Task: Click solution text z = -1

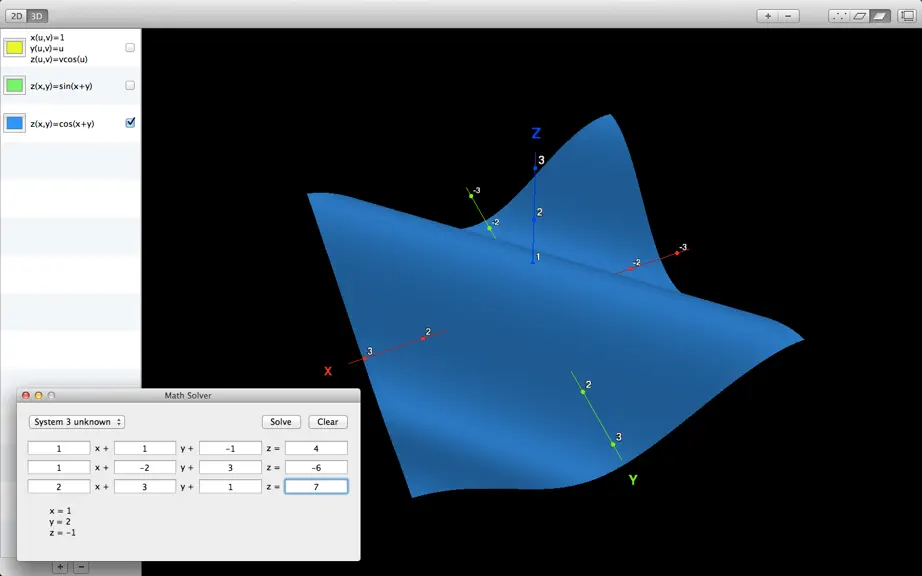Action: click(63, 533)
